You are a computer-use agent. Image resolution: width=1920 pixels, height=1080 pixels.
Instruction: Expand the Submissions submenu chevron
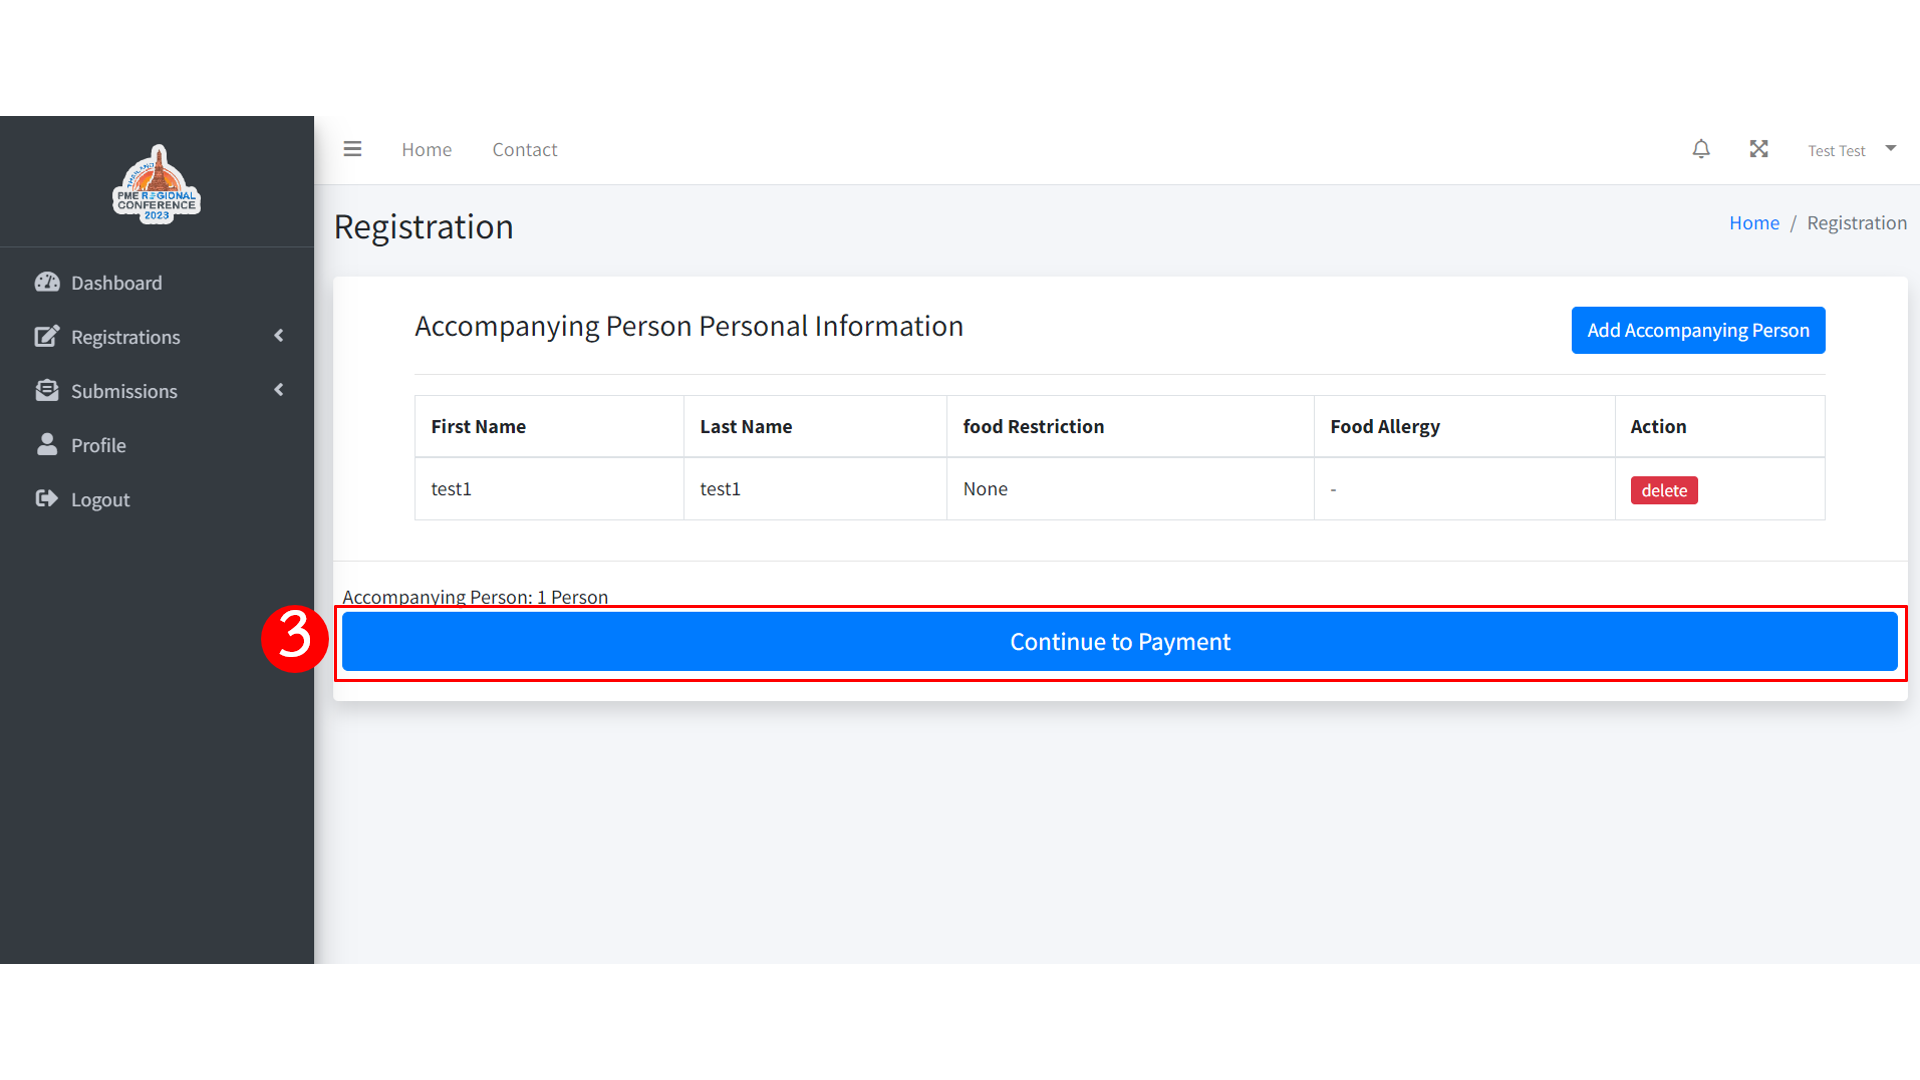(x=279, y=390)
